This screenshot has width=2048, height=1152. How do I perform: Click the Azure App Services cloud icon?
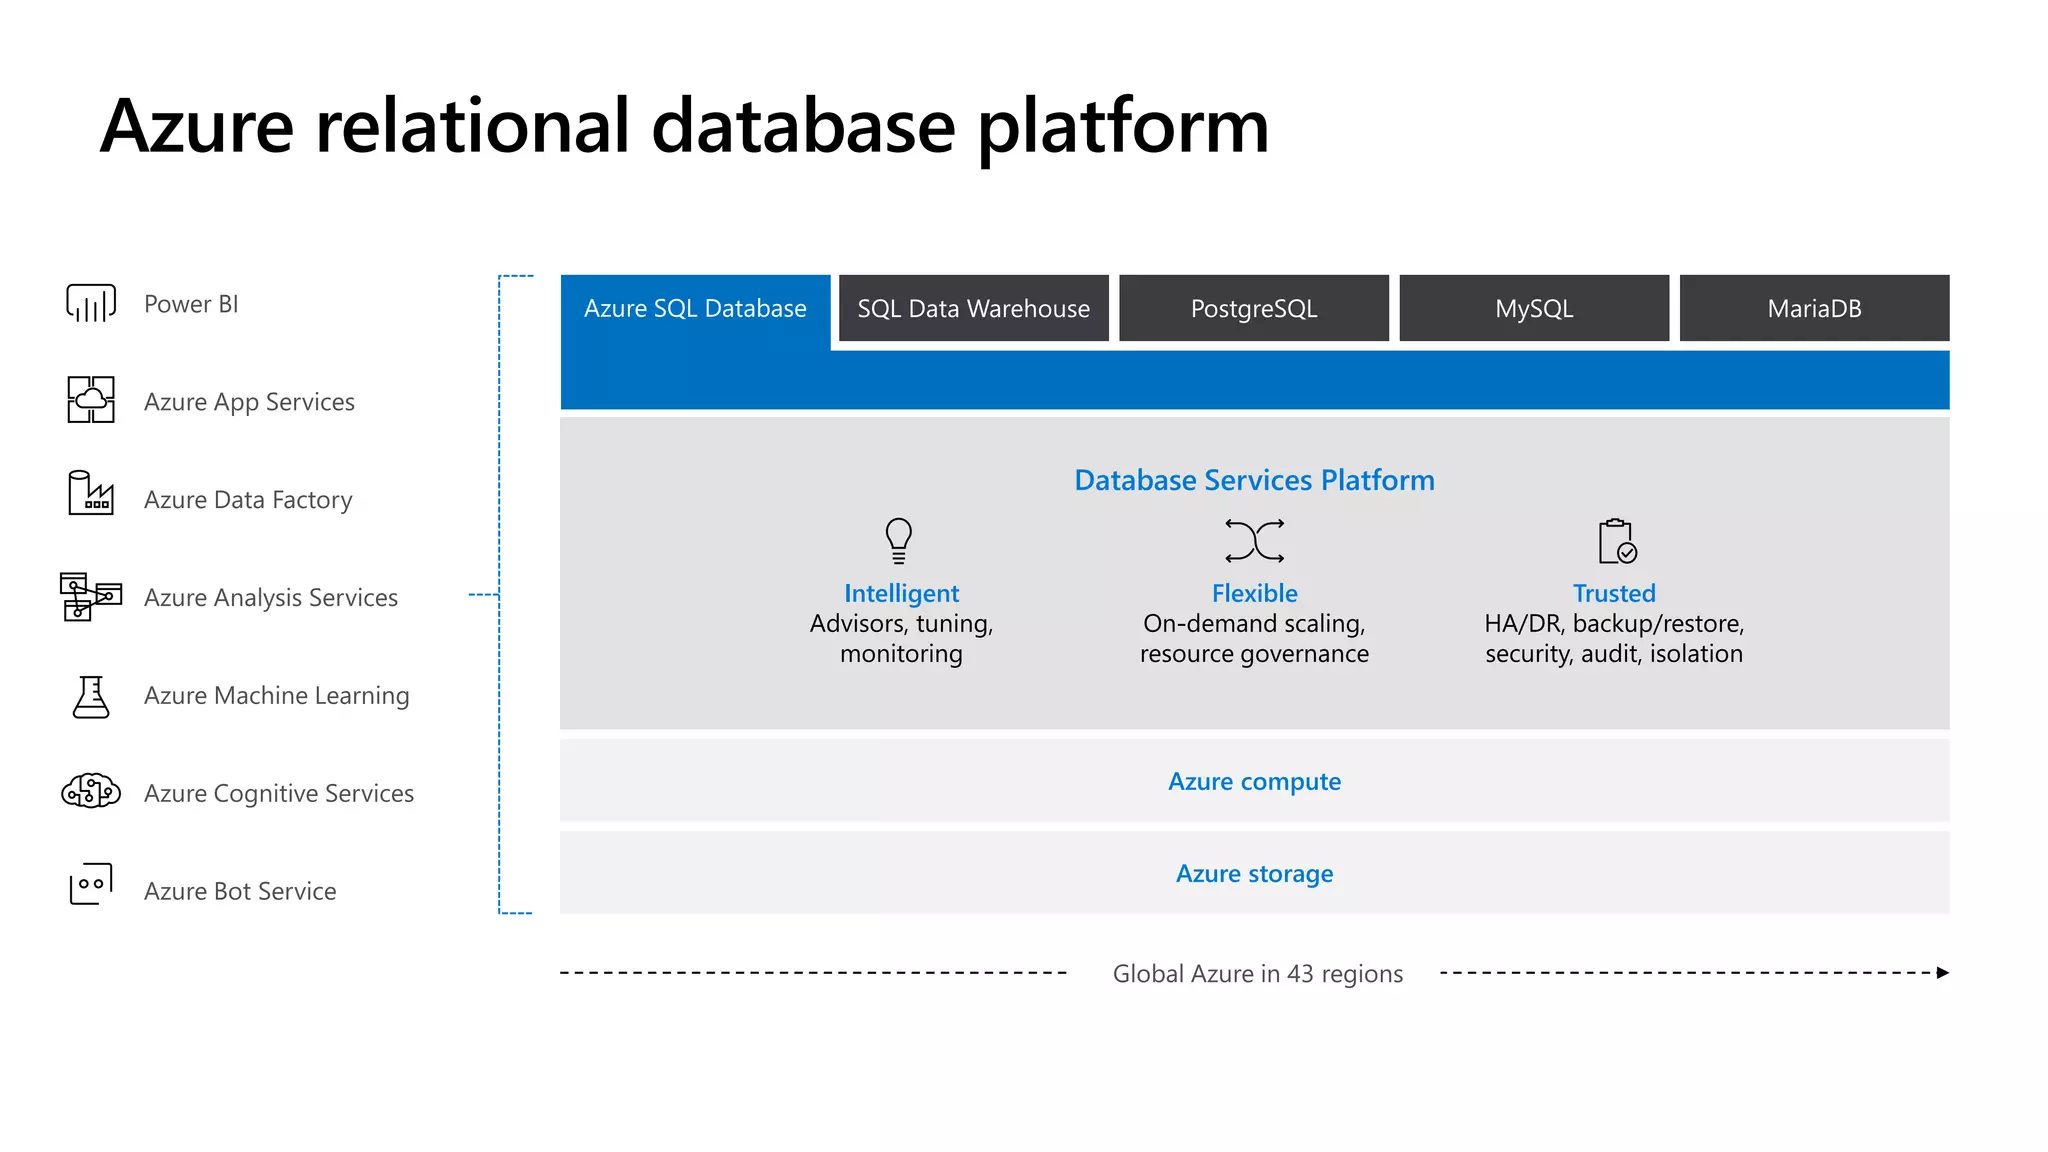91,399
